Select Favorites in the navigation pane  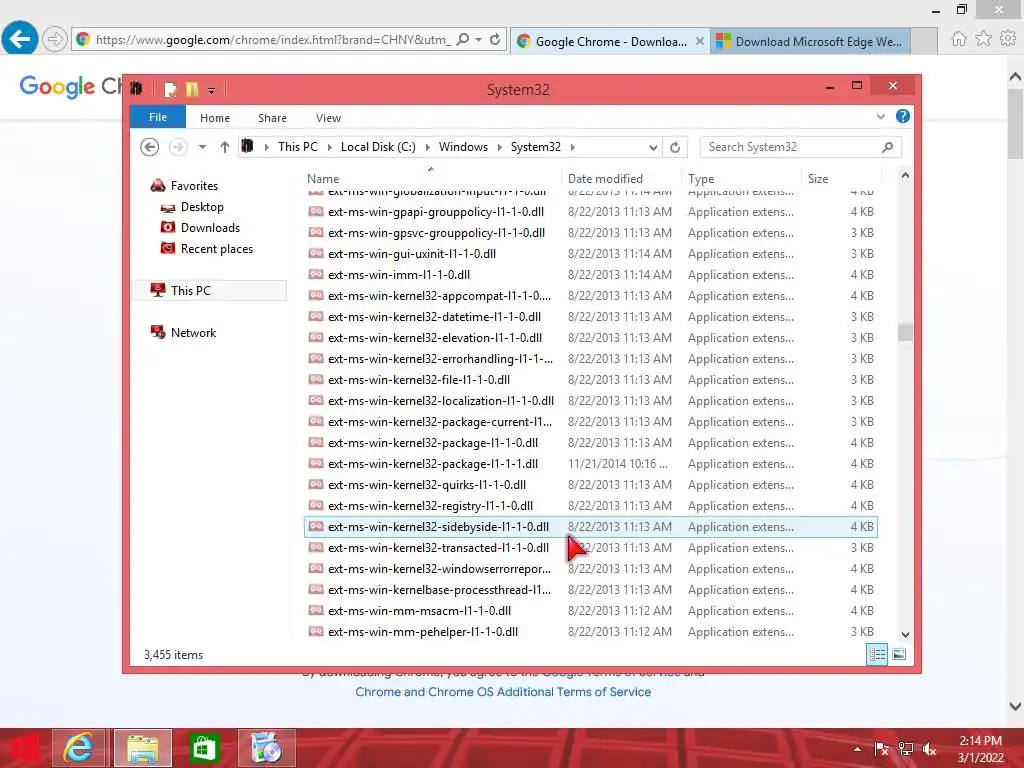tap(194, 185)
